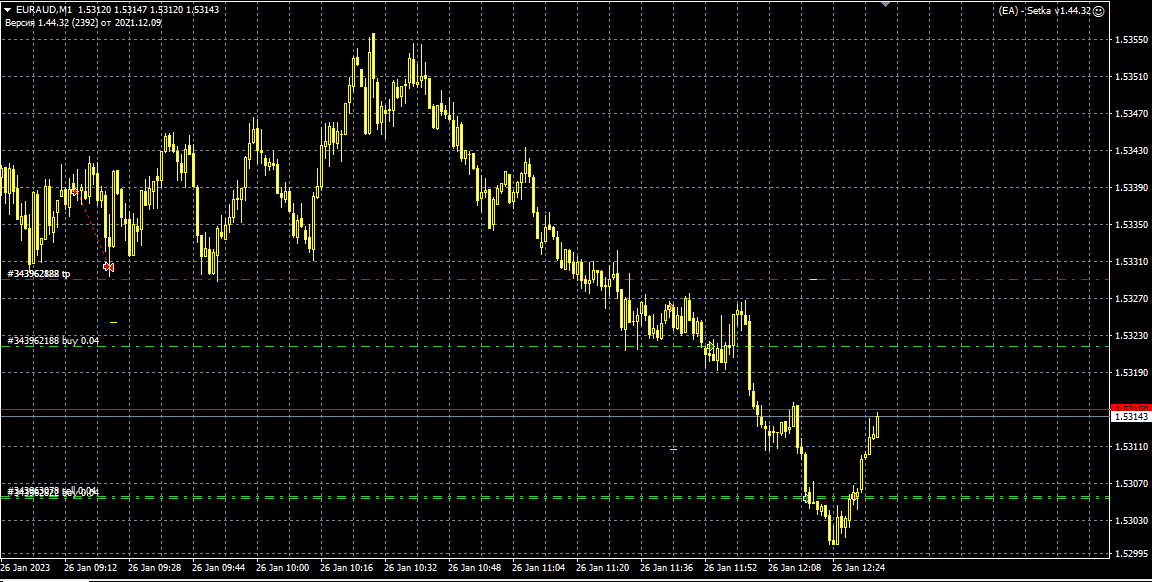Select the chart shift triangle marker at top
The image size is (1152, 582).
885,4
